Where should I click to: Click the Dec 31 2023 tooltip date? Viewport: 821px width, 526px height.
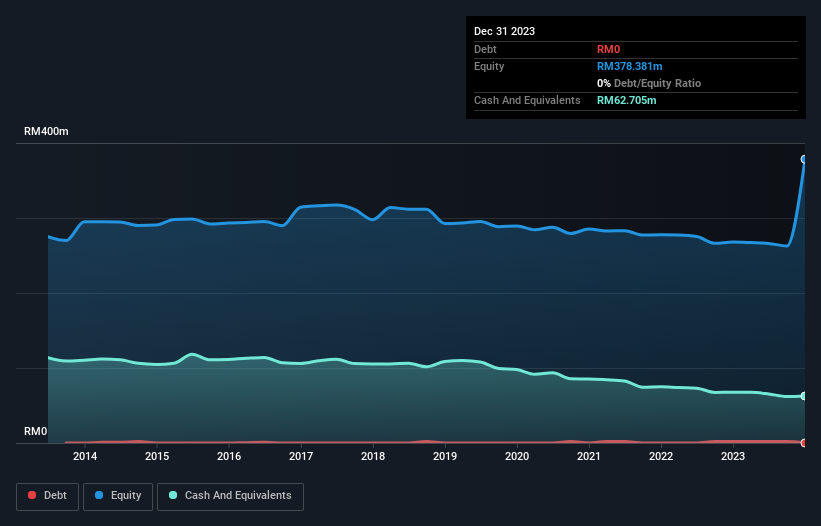pos(504,31)
